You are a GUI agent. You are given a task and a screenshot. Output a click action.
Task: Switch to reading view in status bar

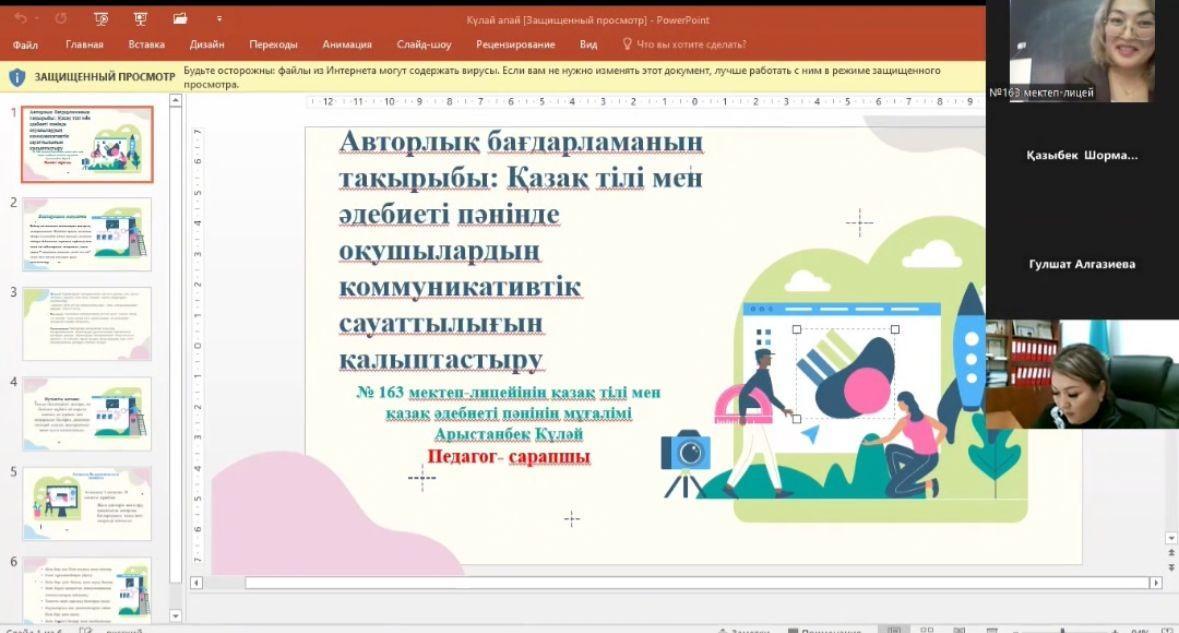pyautogui.click(x=958, y=630)
